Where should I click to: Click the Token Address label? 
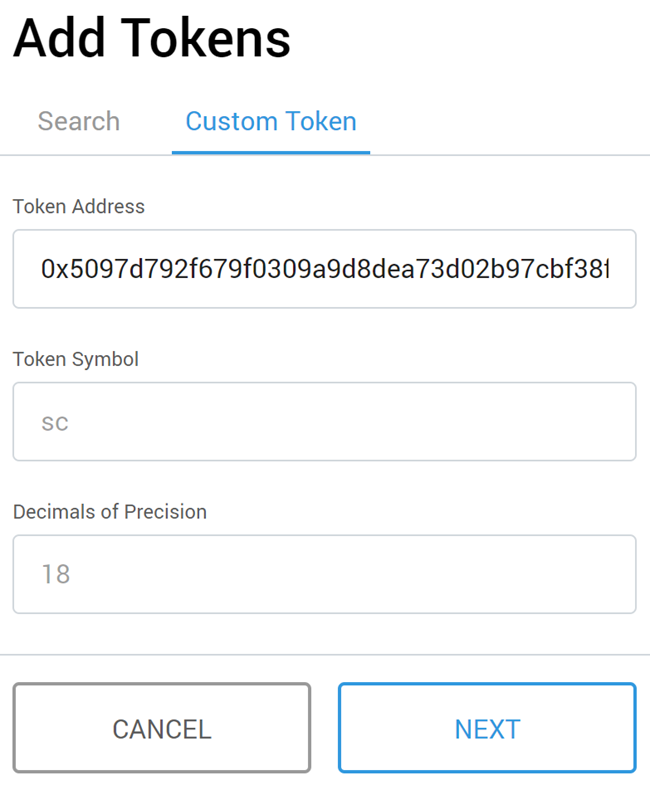click(79, 207)
